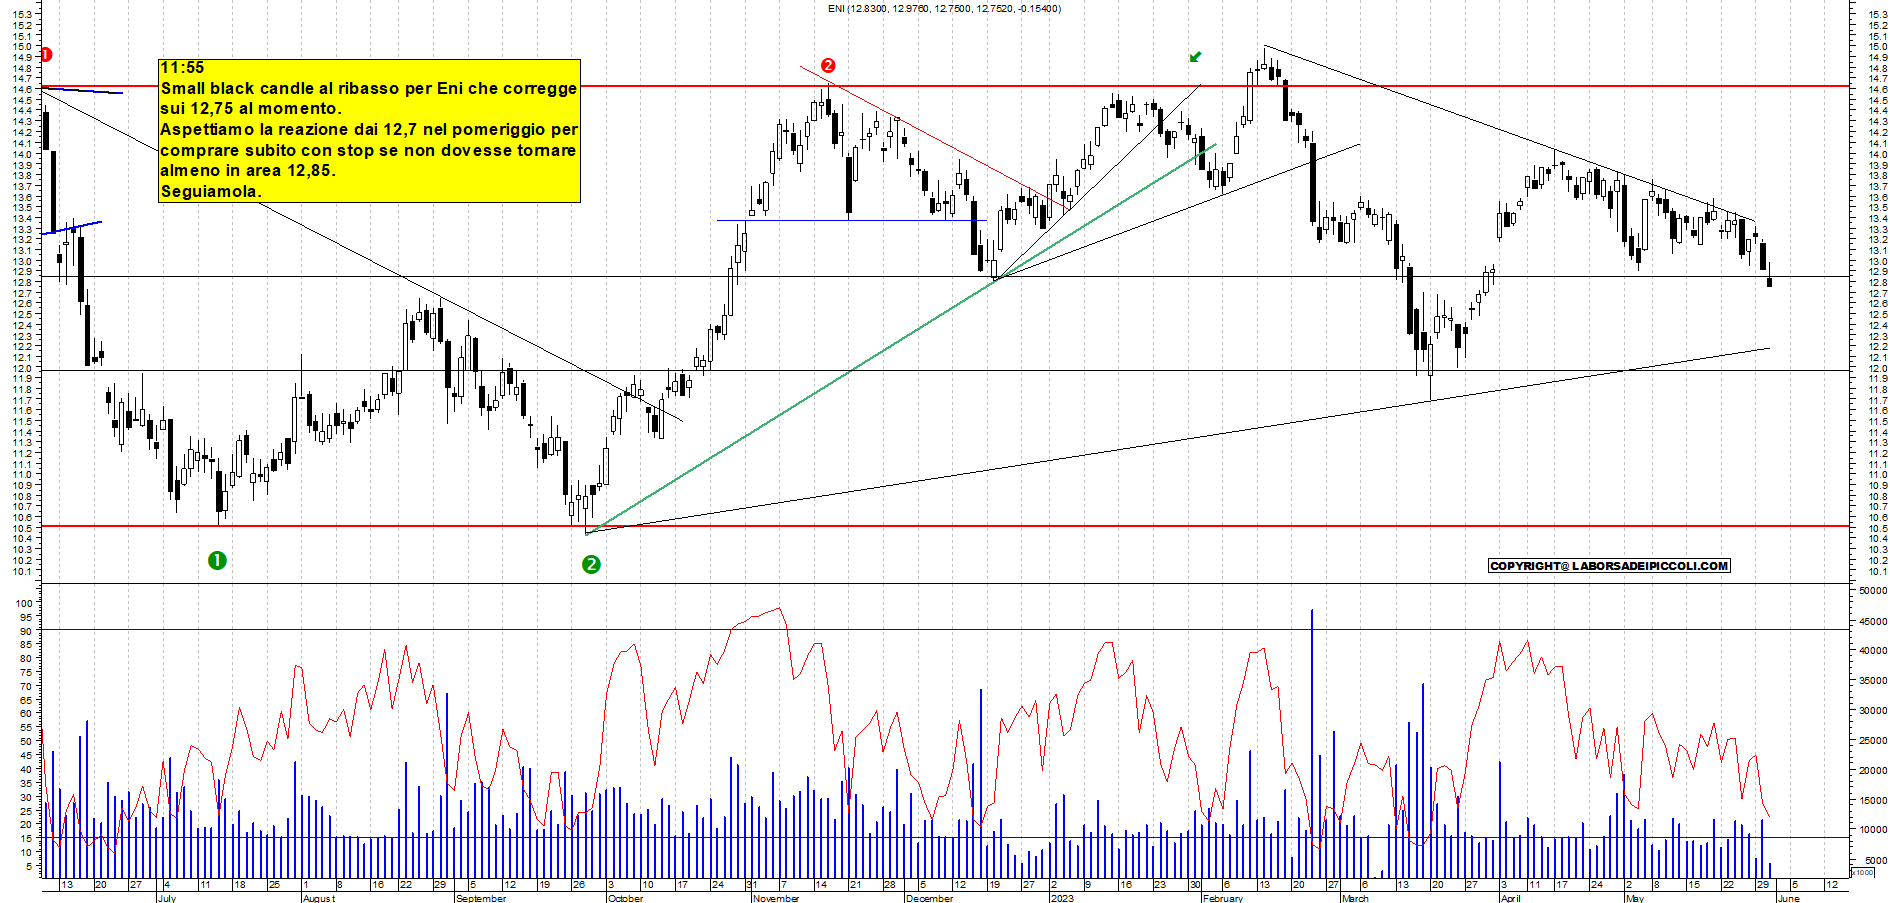Click the x1000 volume scale label

1863,872
